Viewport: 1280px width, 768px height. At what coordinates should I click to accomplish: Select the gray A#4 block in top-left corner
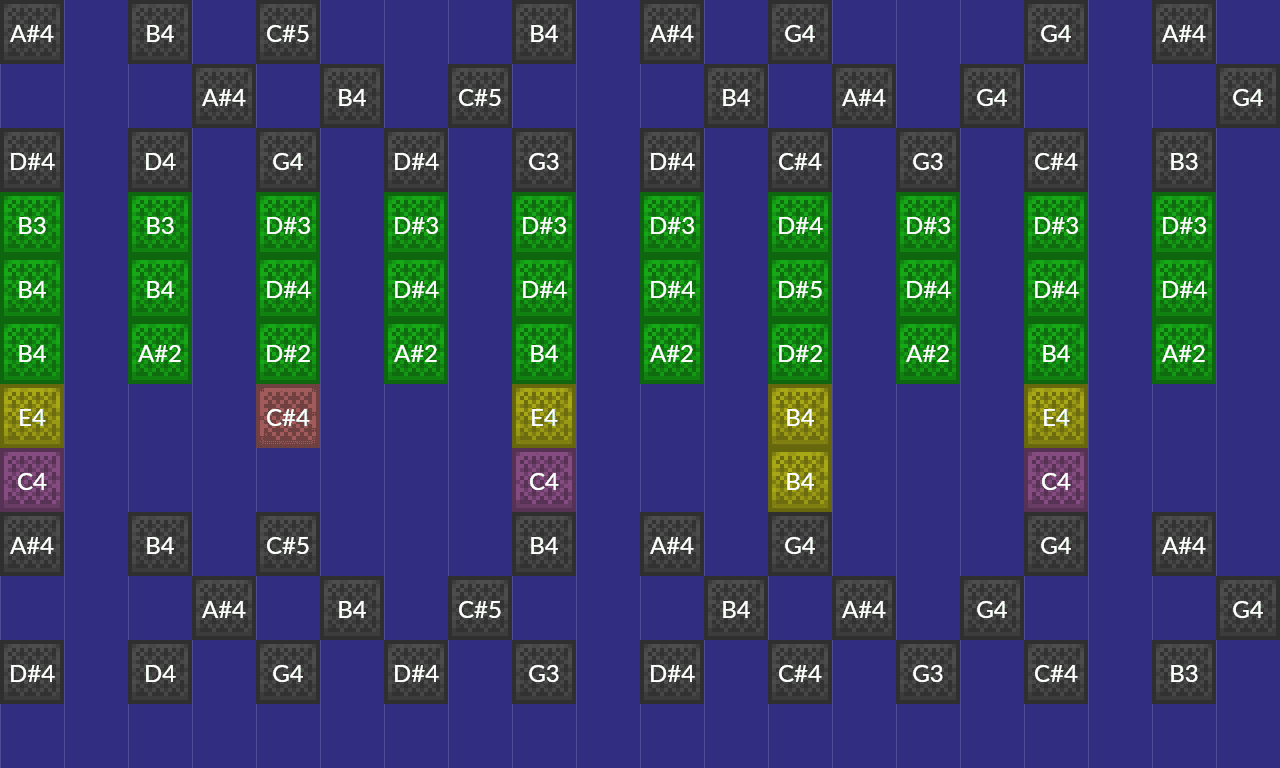click(32, 33)
